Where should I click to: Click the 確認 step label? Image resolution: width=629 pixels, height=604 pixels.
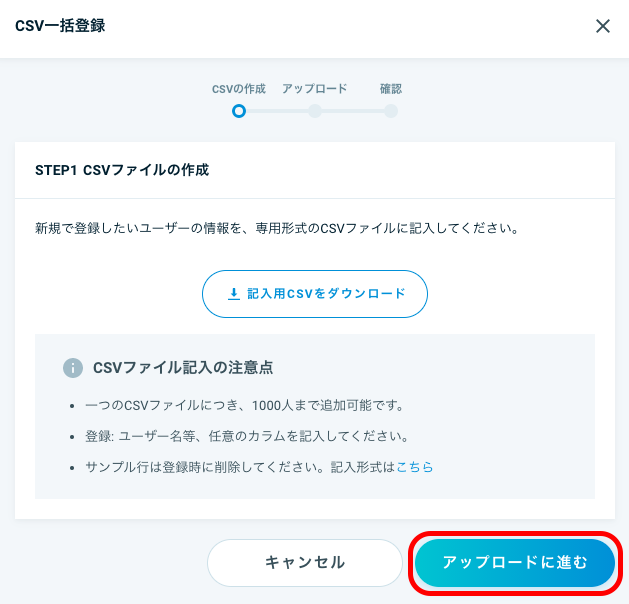391,89
